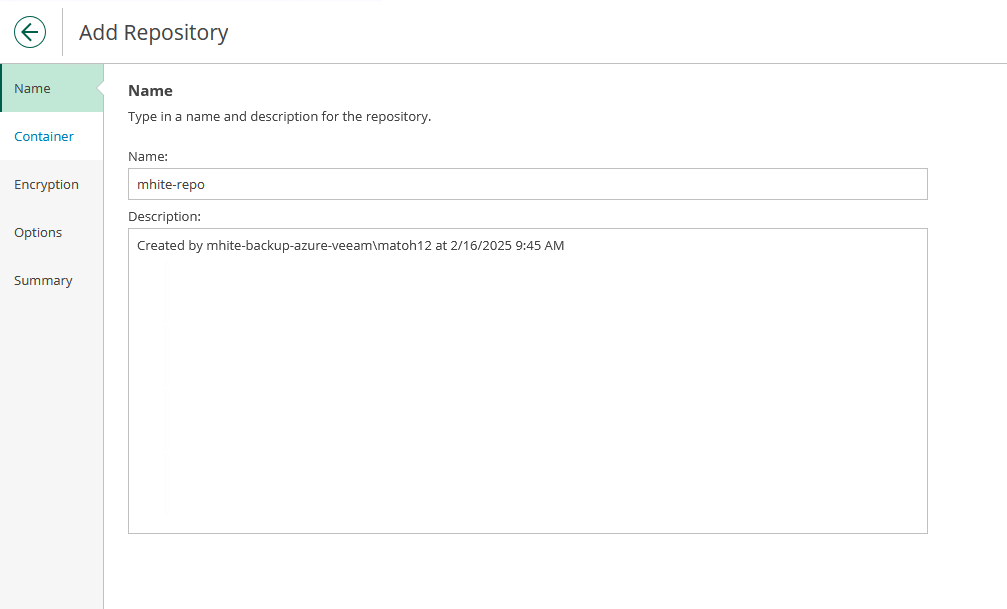Click the "Name:" field label
The image size is (1007, 609).
click(x=148, y=156)
